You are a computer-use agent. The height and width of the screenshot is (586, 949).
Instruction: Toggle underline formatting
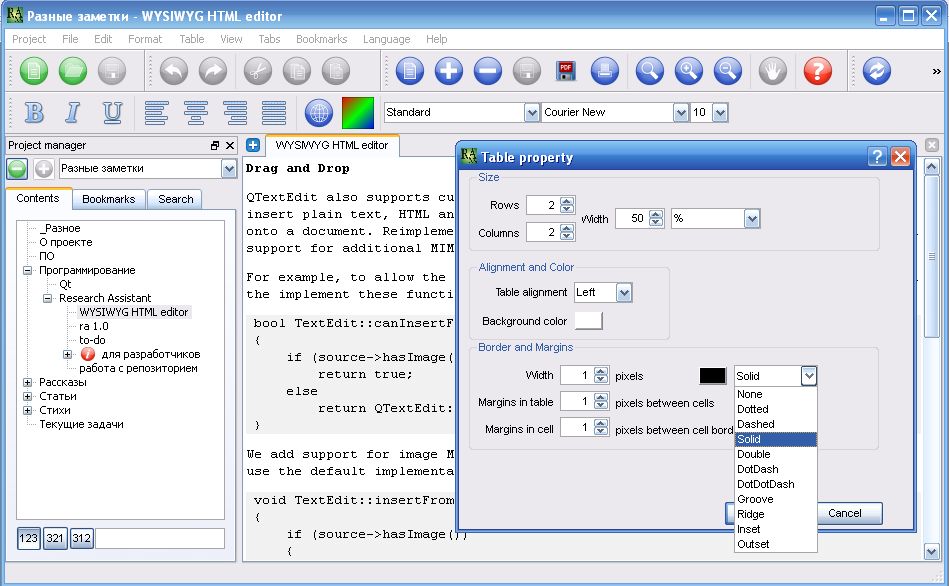[112, 113]
